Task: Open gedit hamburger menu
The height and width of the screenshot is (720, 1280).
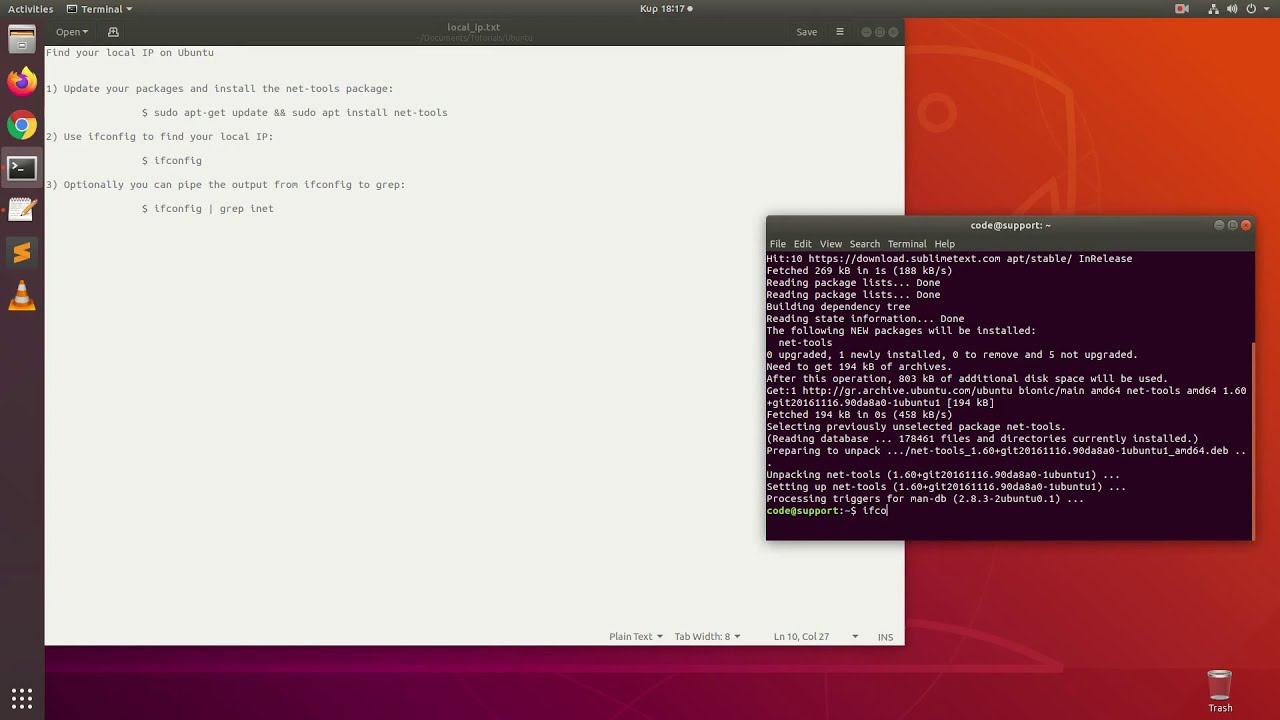Action: [x=840, y=32]
